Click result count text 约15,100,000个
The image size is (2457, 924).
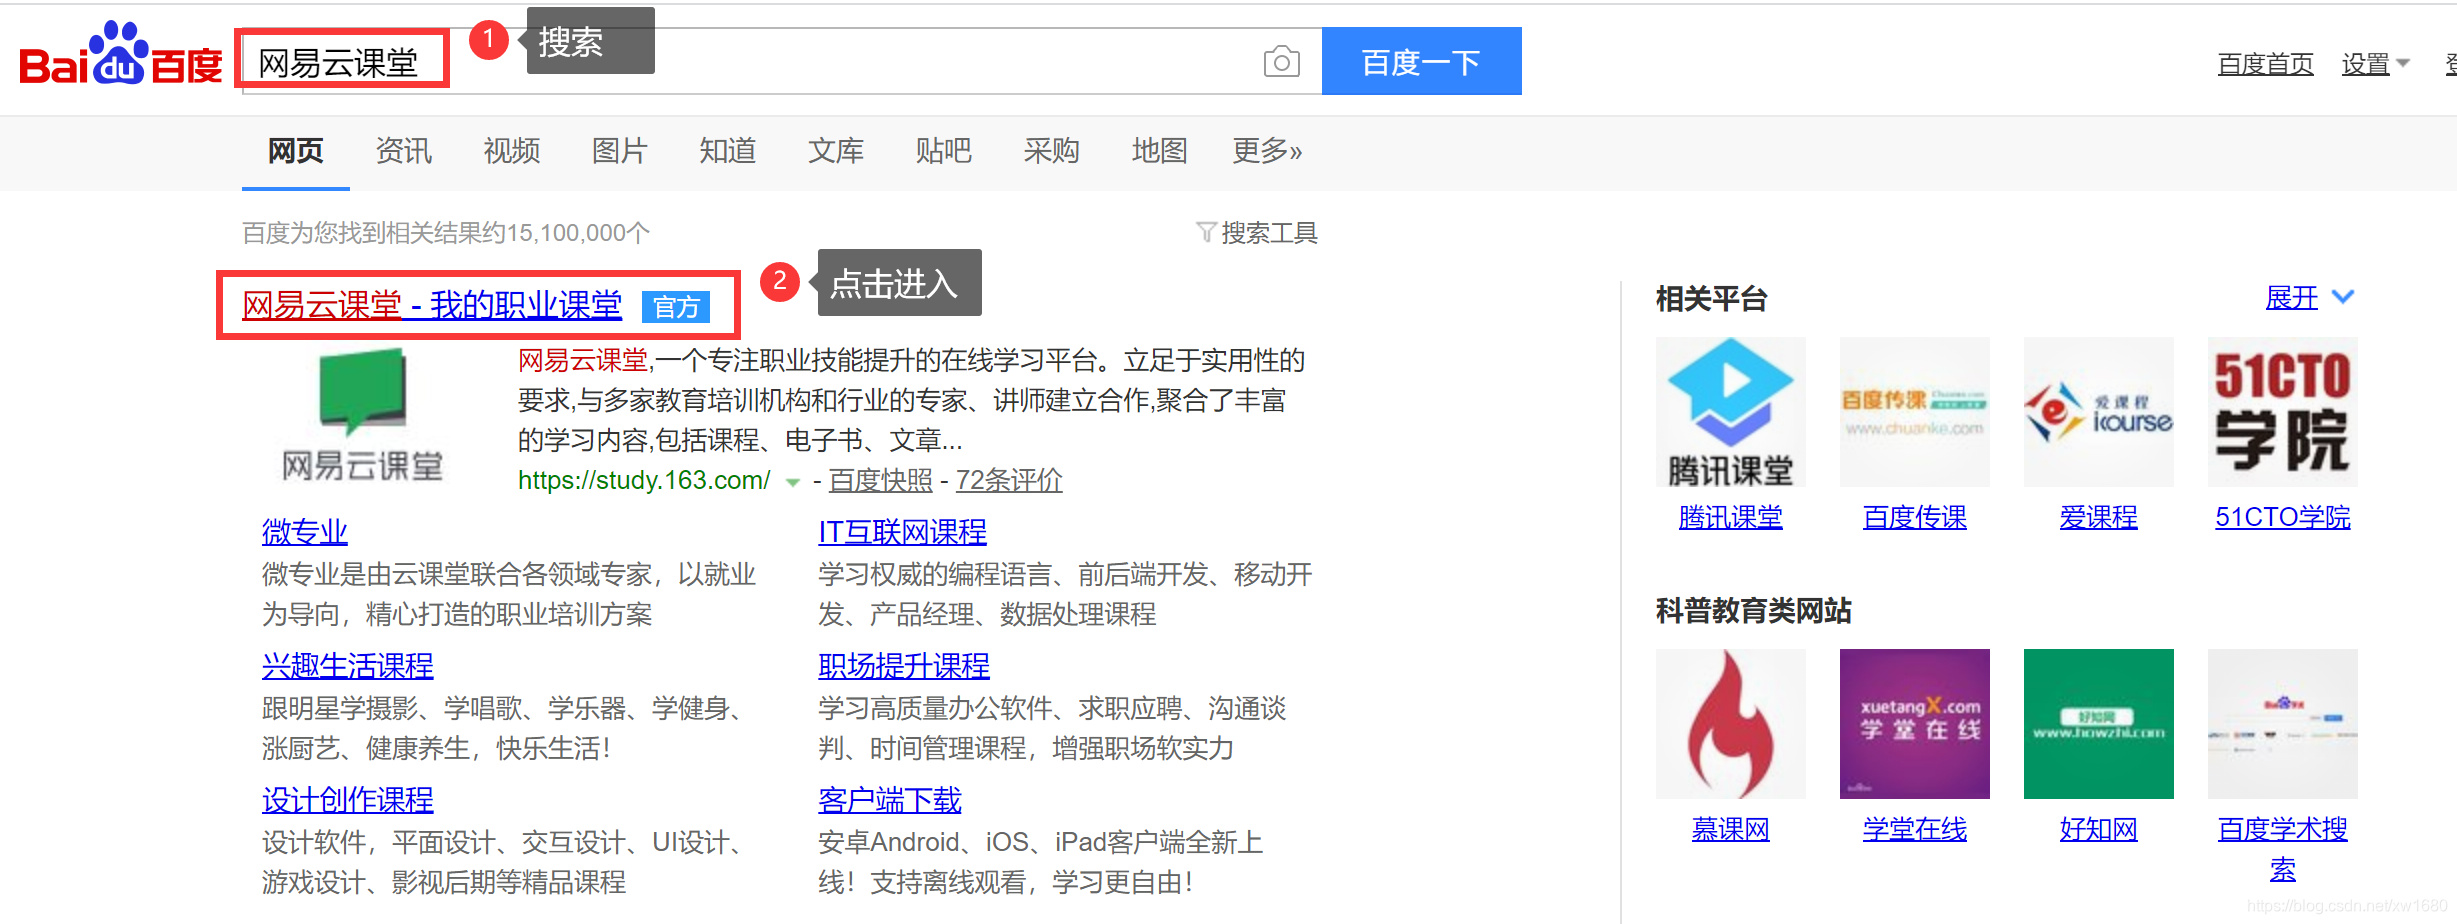564,233
